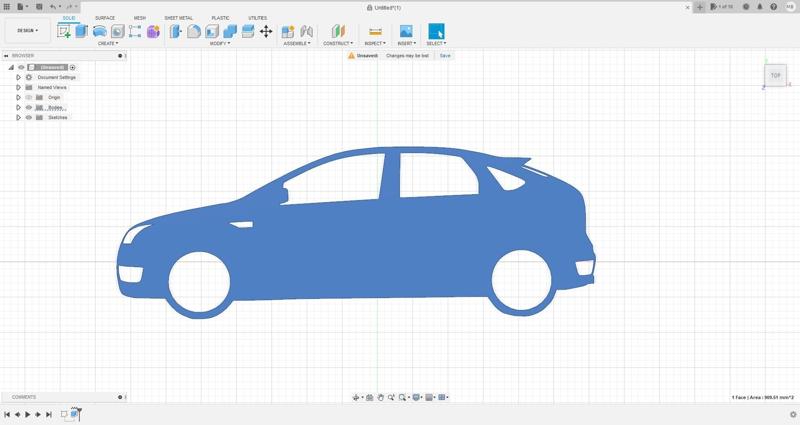Viewport: 800px width, 425px height.
Task: Click the Save link in unsaved notice
Action: pos(445,56)
